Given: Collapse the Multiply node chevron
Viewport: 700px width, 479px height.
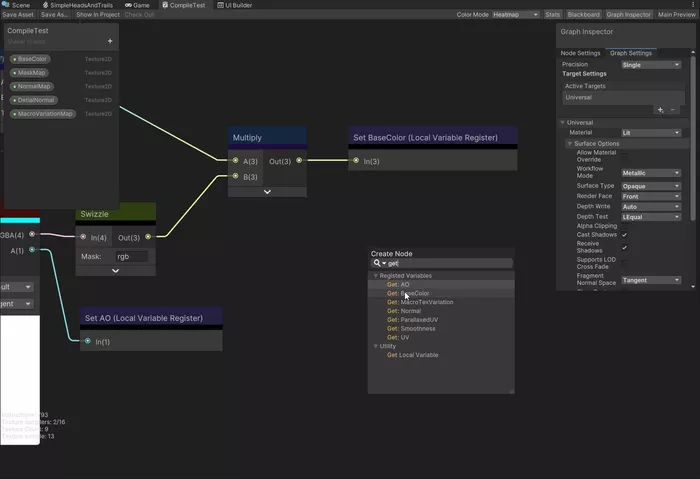Looking at the screenshot, I should point(267,192).
